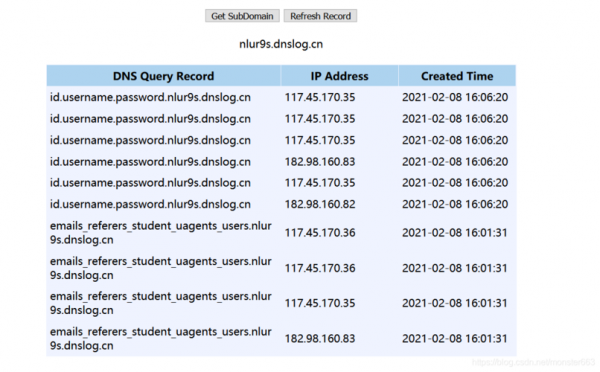Image resolution: width=600 pixels, height=372 pixels.
Task: Click the Created Time column header
Action: [x=457, y=76]
